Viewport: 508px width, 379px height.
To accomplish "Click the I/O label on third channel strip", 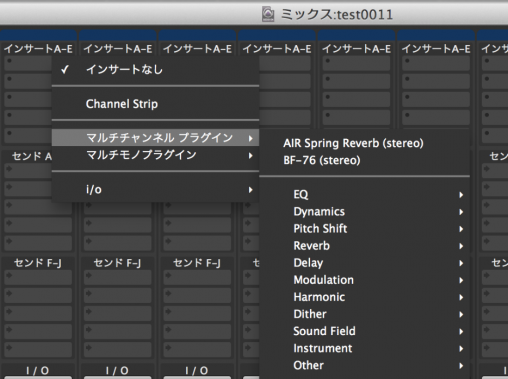I will click(x=197, y=370).
